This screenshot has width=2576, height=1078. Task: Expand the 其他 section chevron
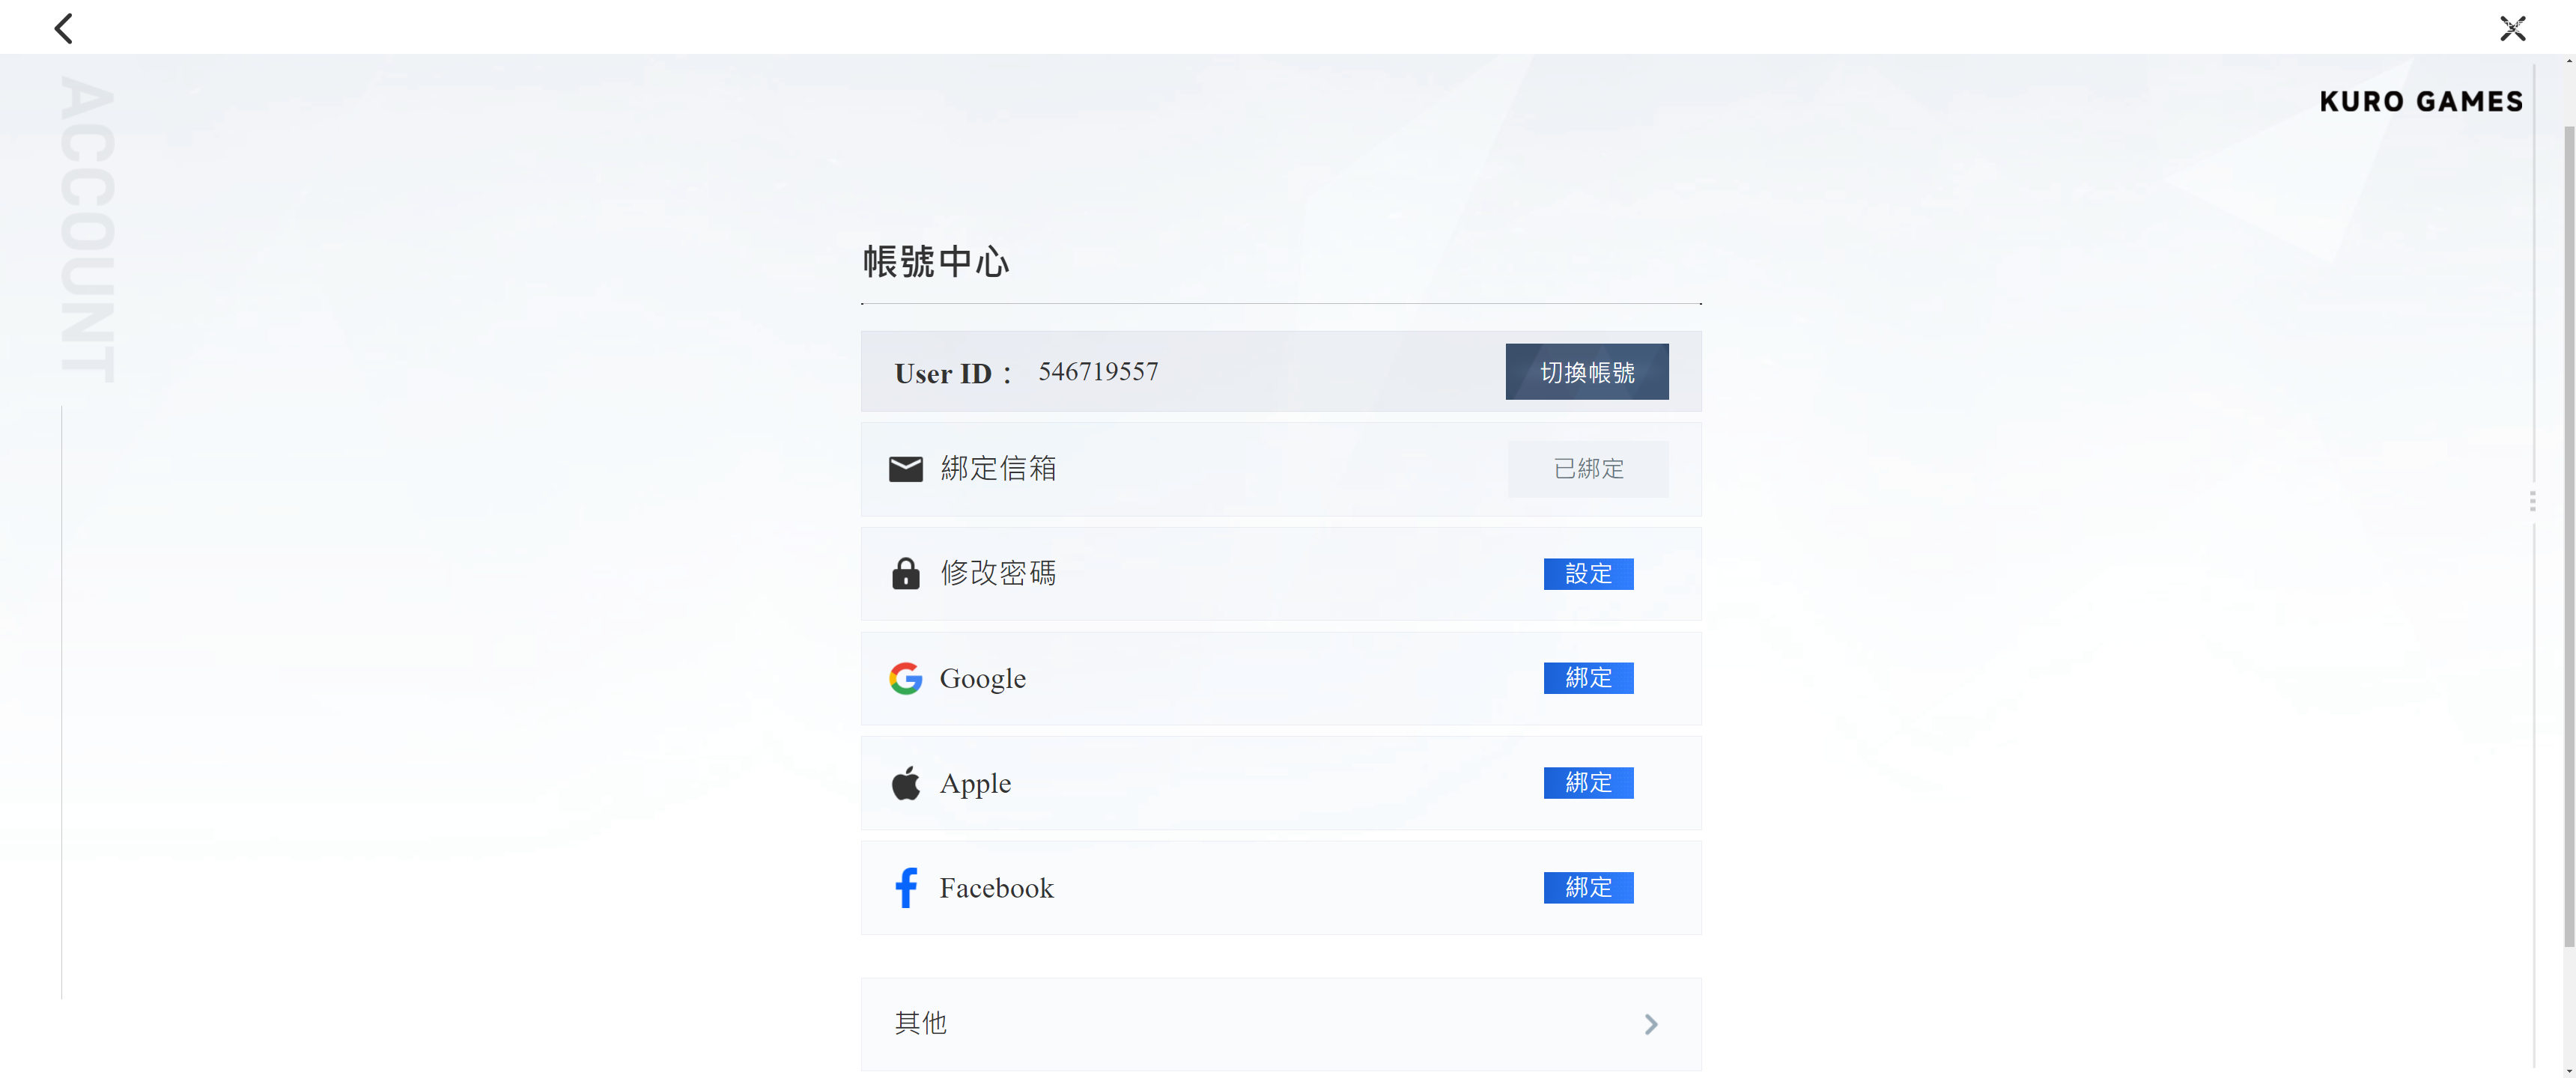tap(1650, 1024)
